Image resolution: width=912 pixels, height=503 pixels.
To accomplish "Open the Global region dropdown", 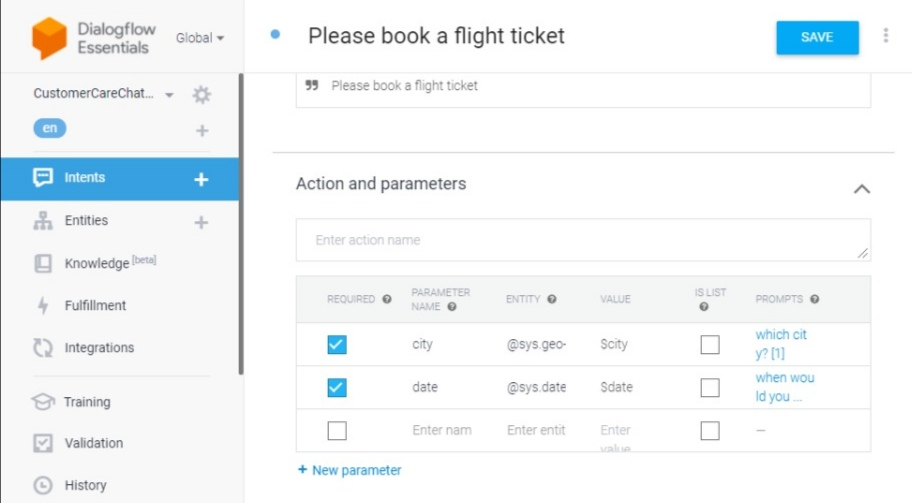I will click(x=200, y=38).
